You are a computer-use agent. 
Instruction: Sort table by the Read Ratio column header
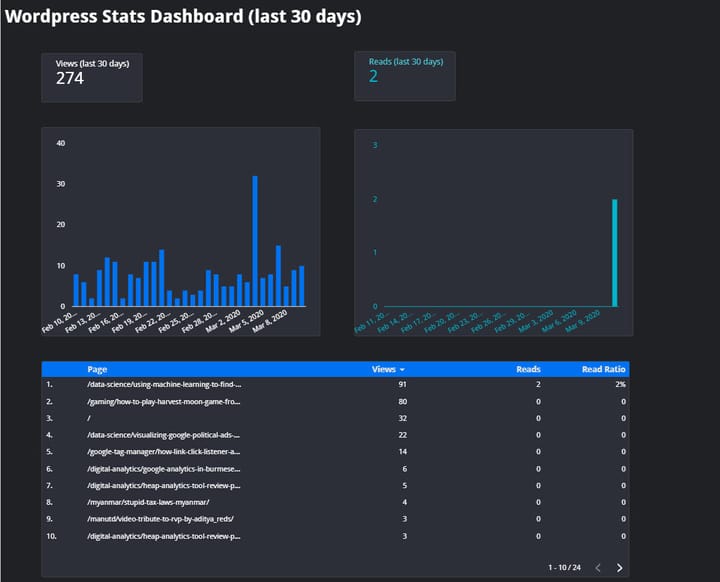[x=603, y=369]
